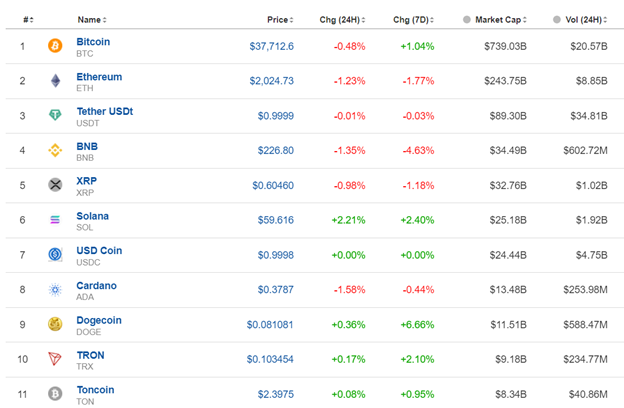This screenshot has width=624, height=408.
Task: Open the Bitcoin coin page link
Action: click(x=93, y=42)
